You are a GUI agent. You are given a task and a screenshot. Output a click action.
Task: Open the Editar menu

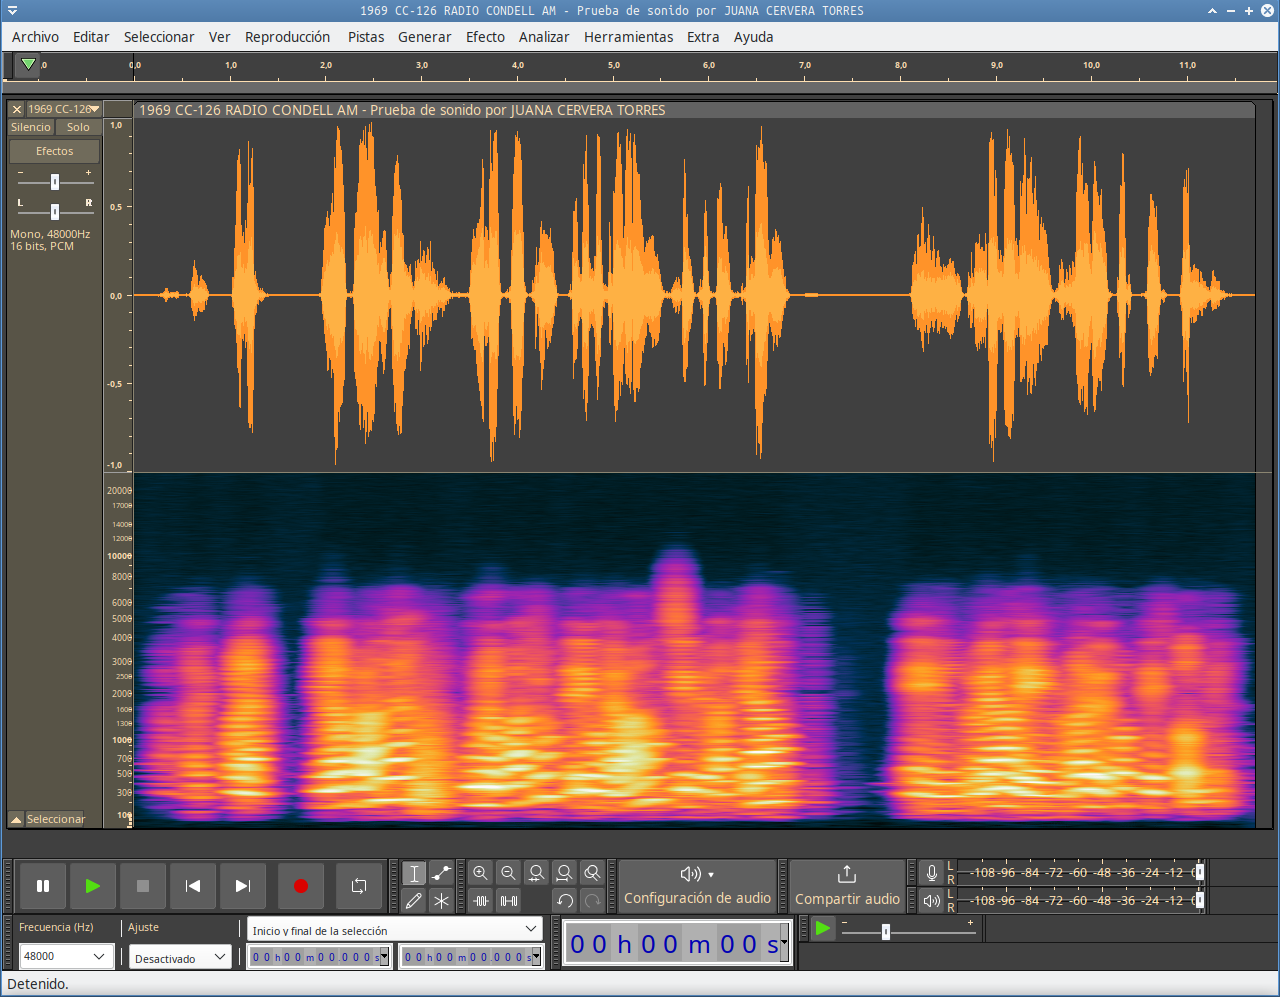[x=91, y=37]
